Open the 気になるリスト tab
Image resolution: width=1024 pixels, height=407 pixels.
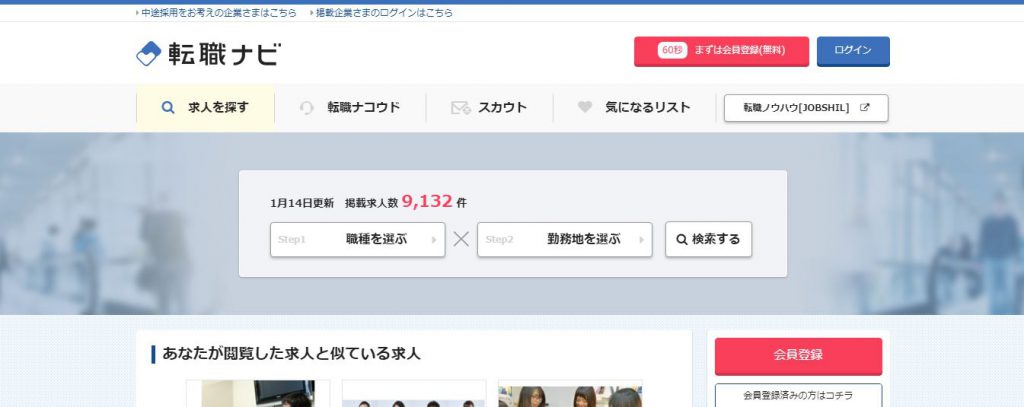coord(634,108)
